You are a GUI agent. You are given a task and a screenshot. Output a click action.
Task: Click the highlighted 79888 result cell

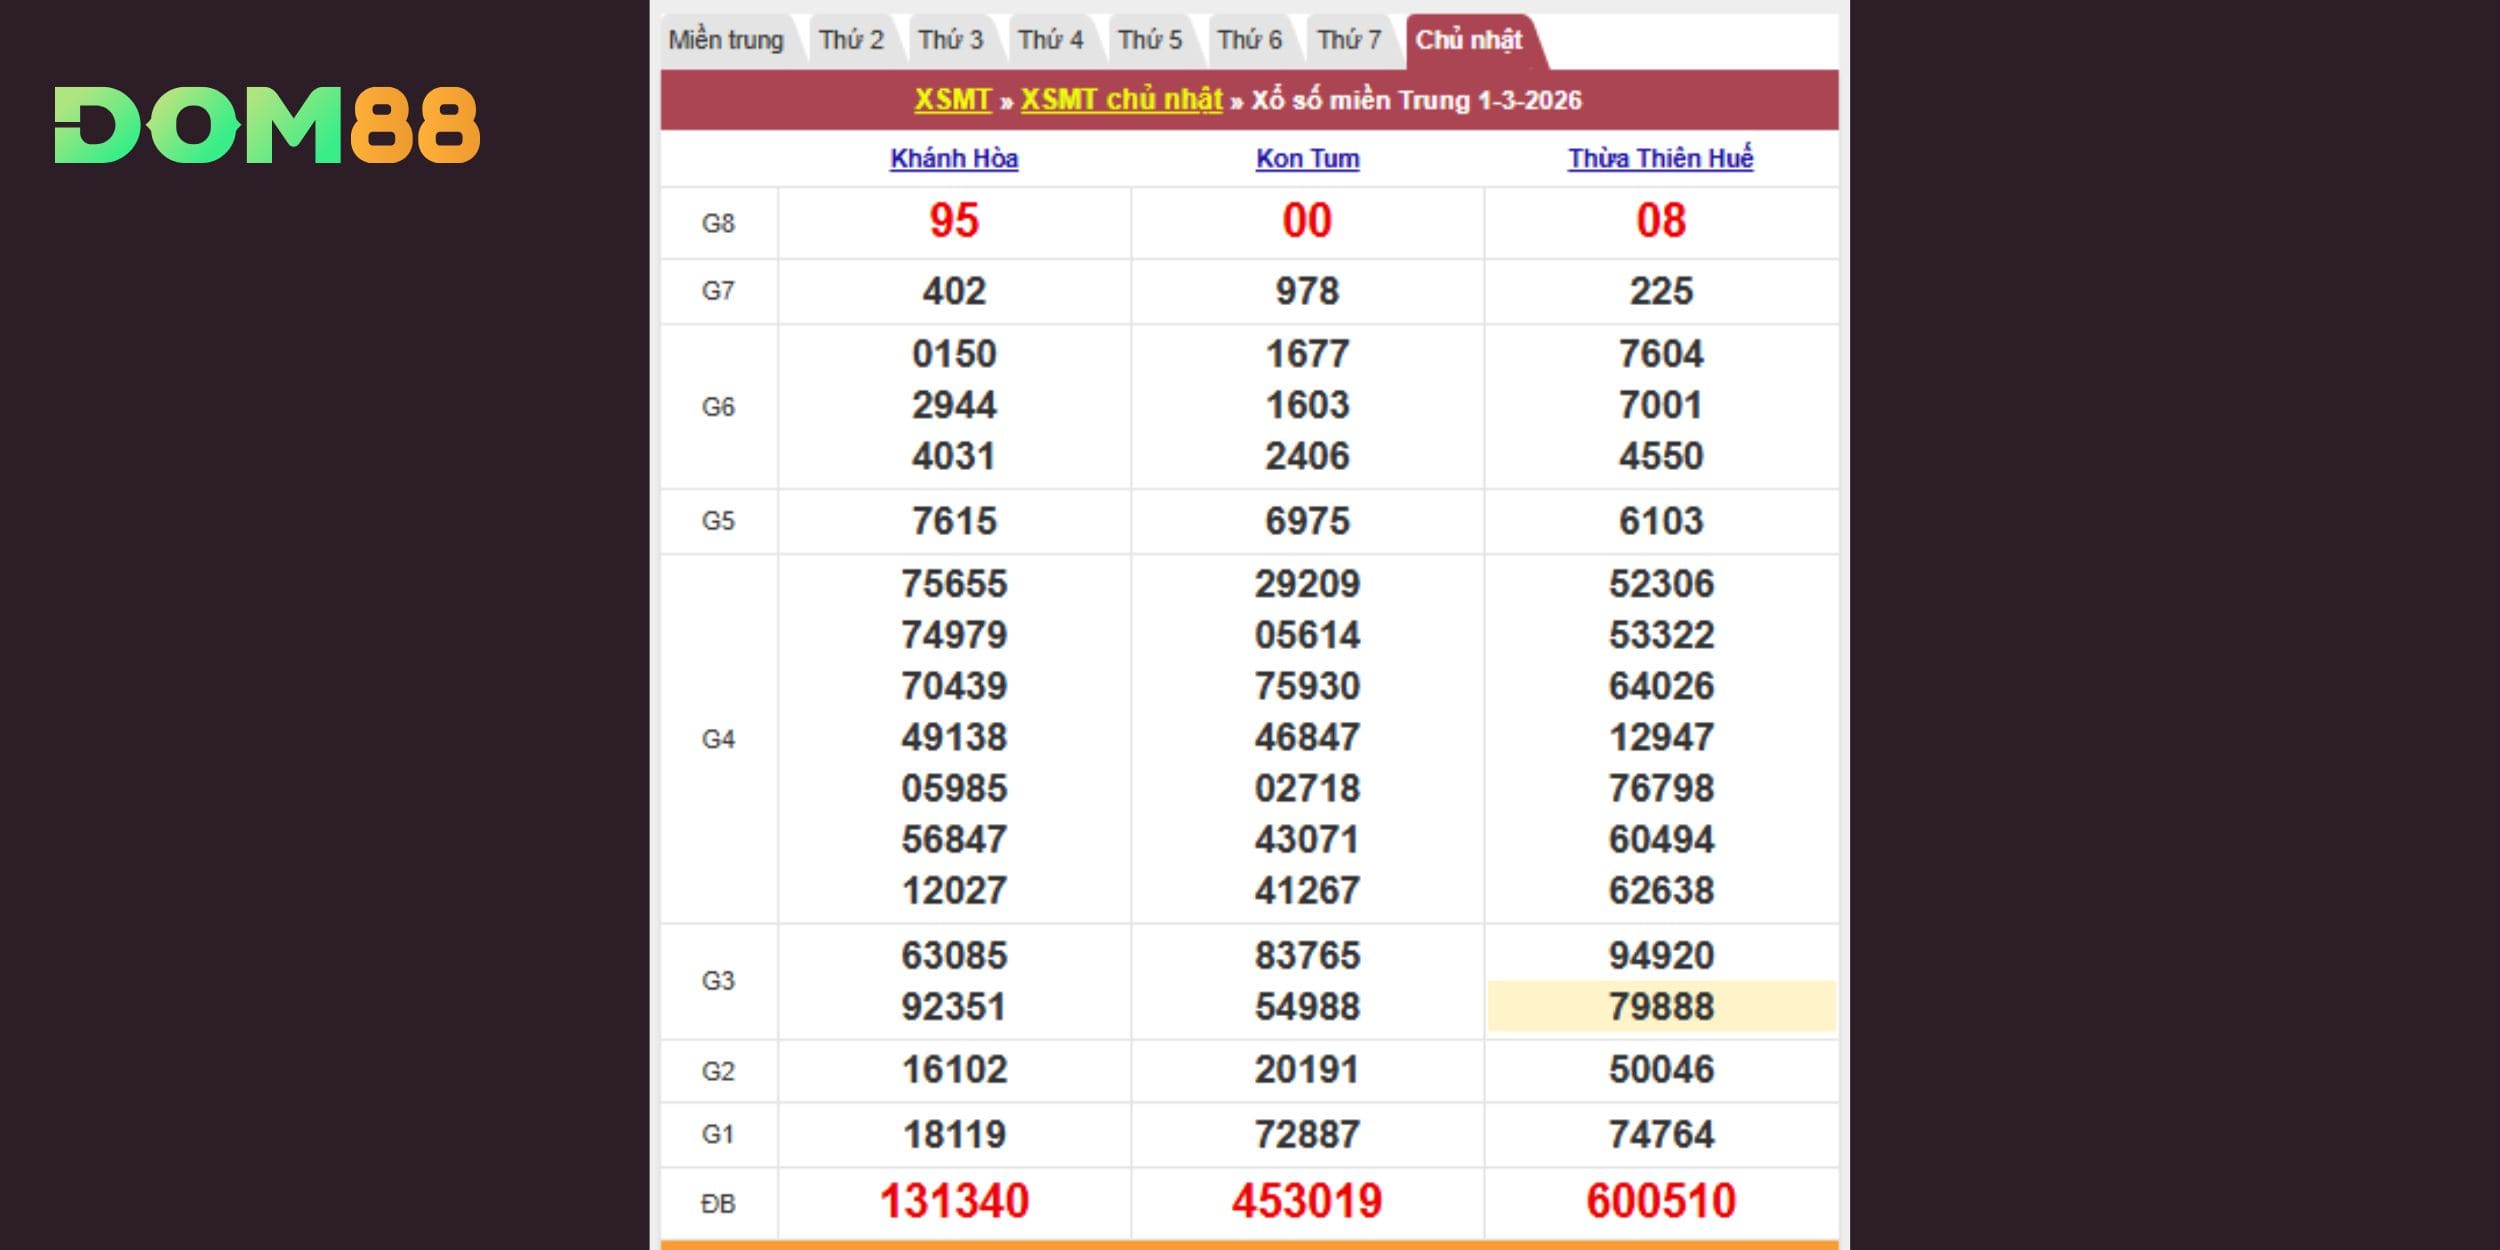click(1661, 1006)
